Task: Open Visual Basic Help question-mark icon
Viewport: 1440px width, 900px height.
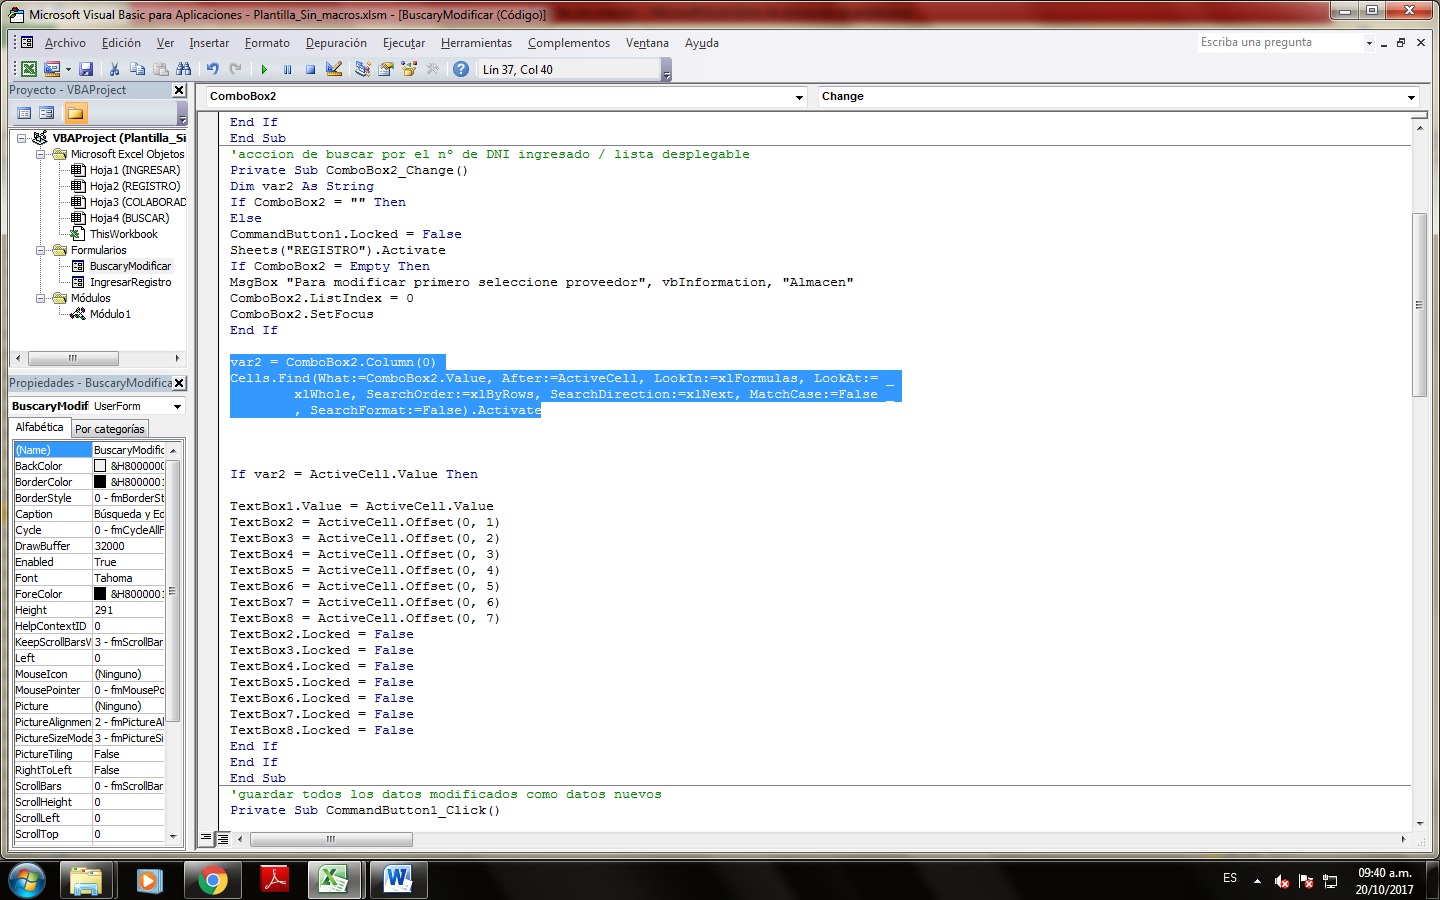Action: [461, 69]
